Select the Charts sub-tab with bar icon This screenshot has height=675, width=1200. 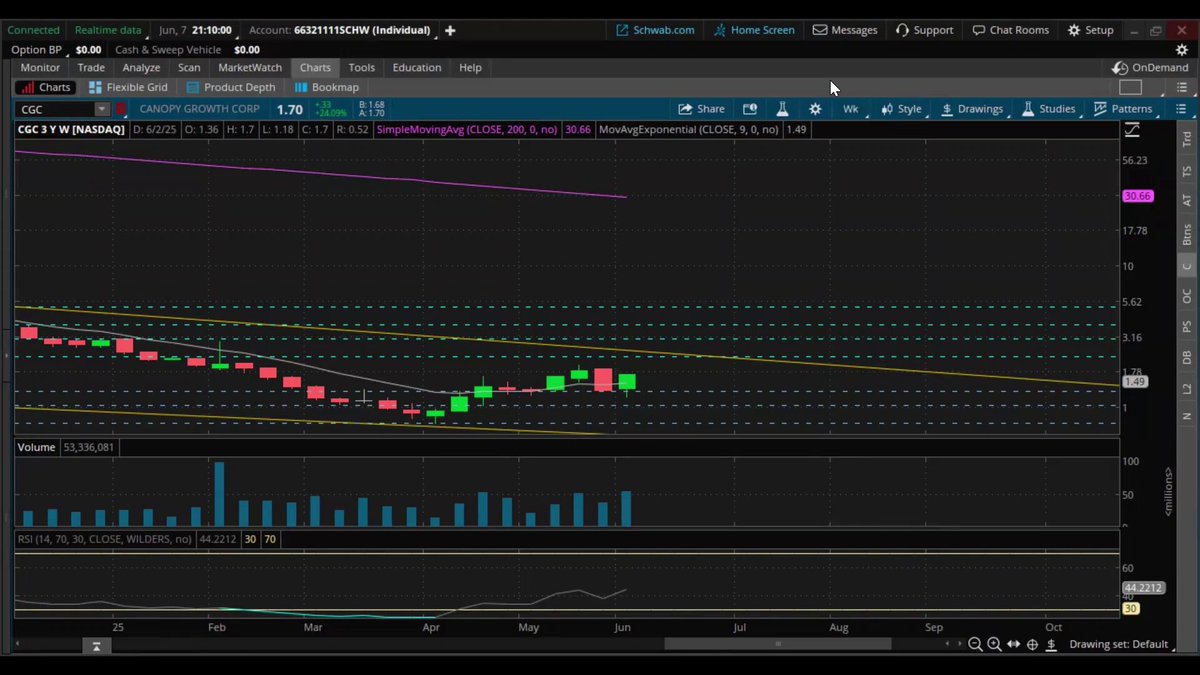point(46,88)
